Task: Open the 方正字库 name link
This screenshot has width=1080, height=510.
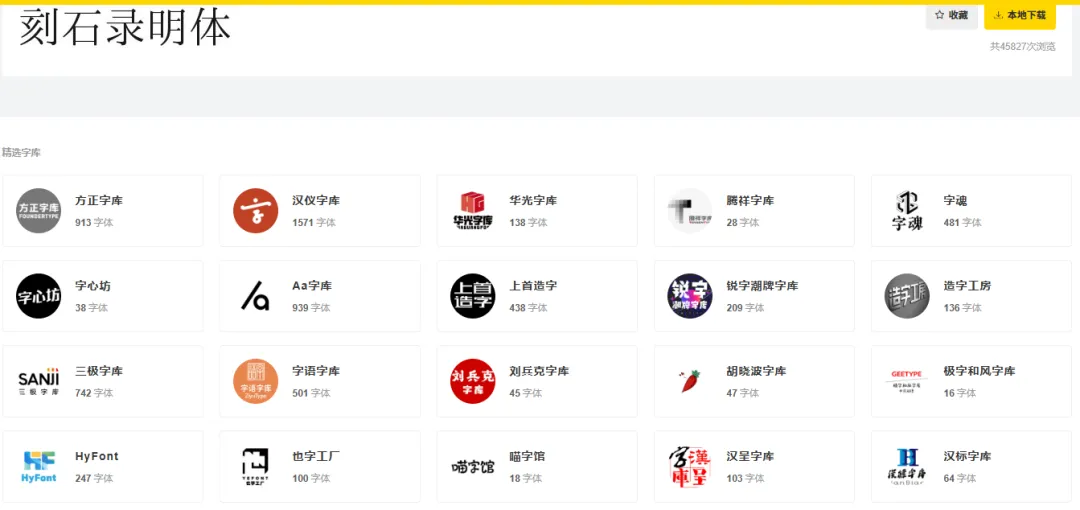Action: pyautogui.click(x=99, y=201)
